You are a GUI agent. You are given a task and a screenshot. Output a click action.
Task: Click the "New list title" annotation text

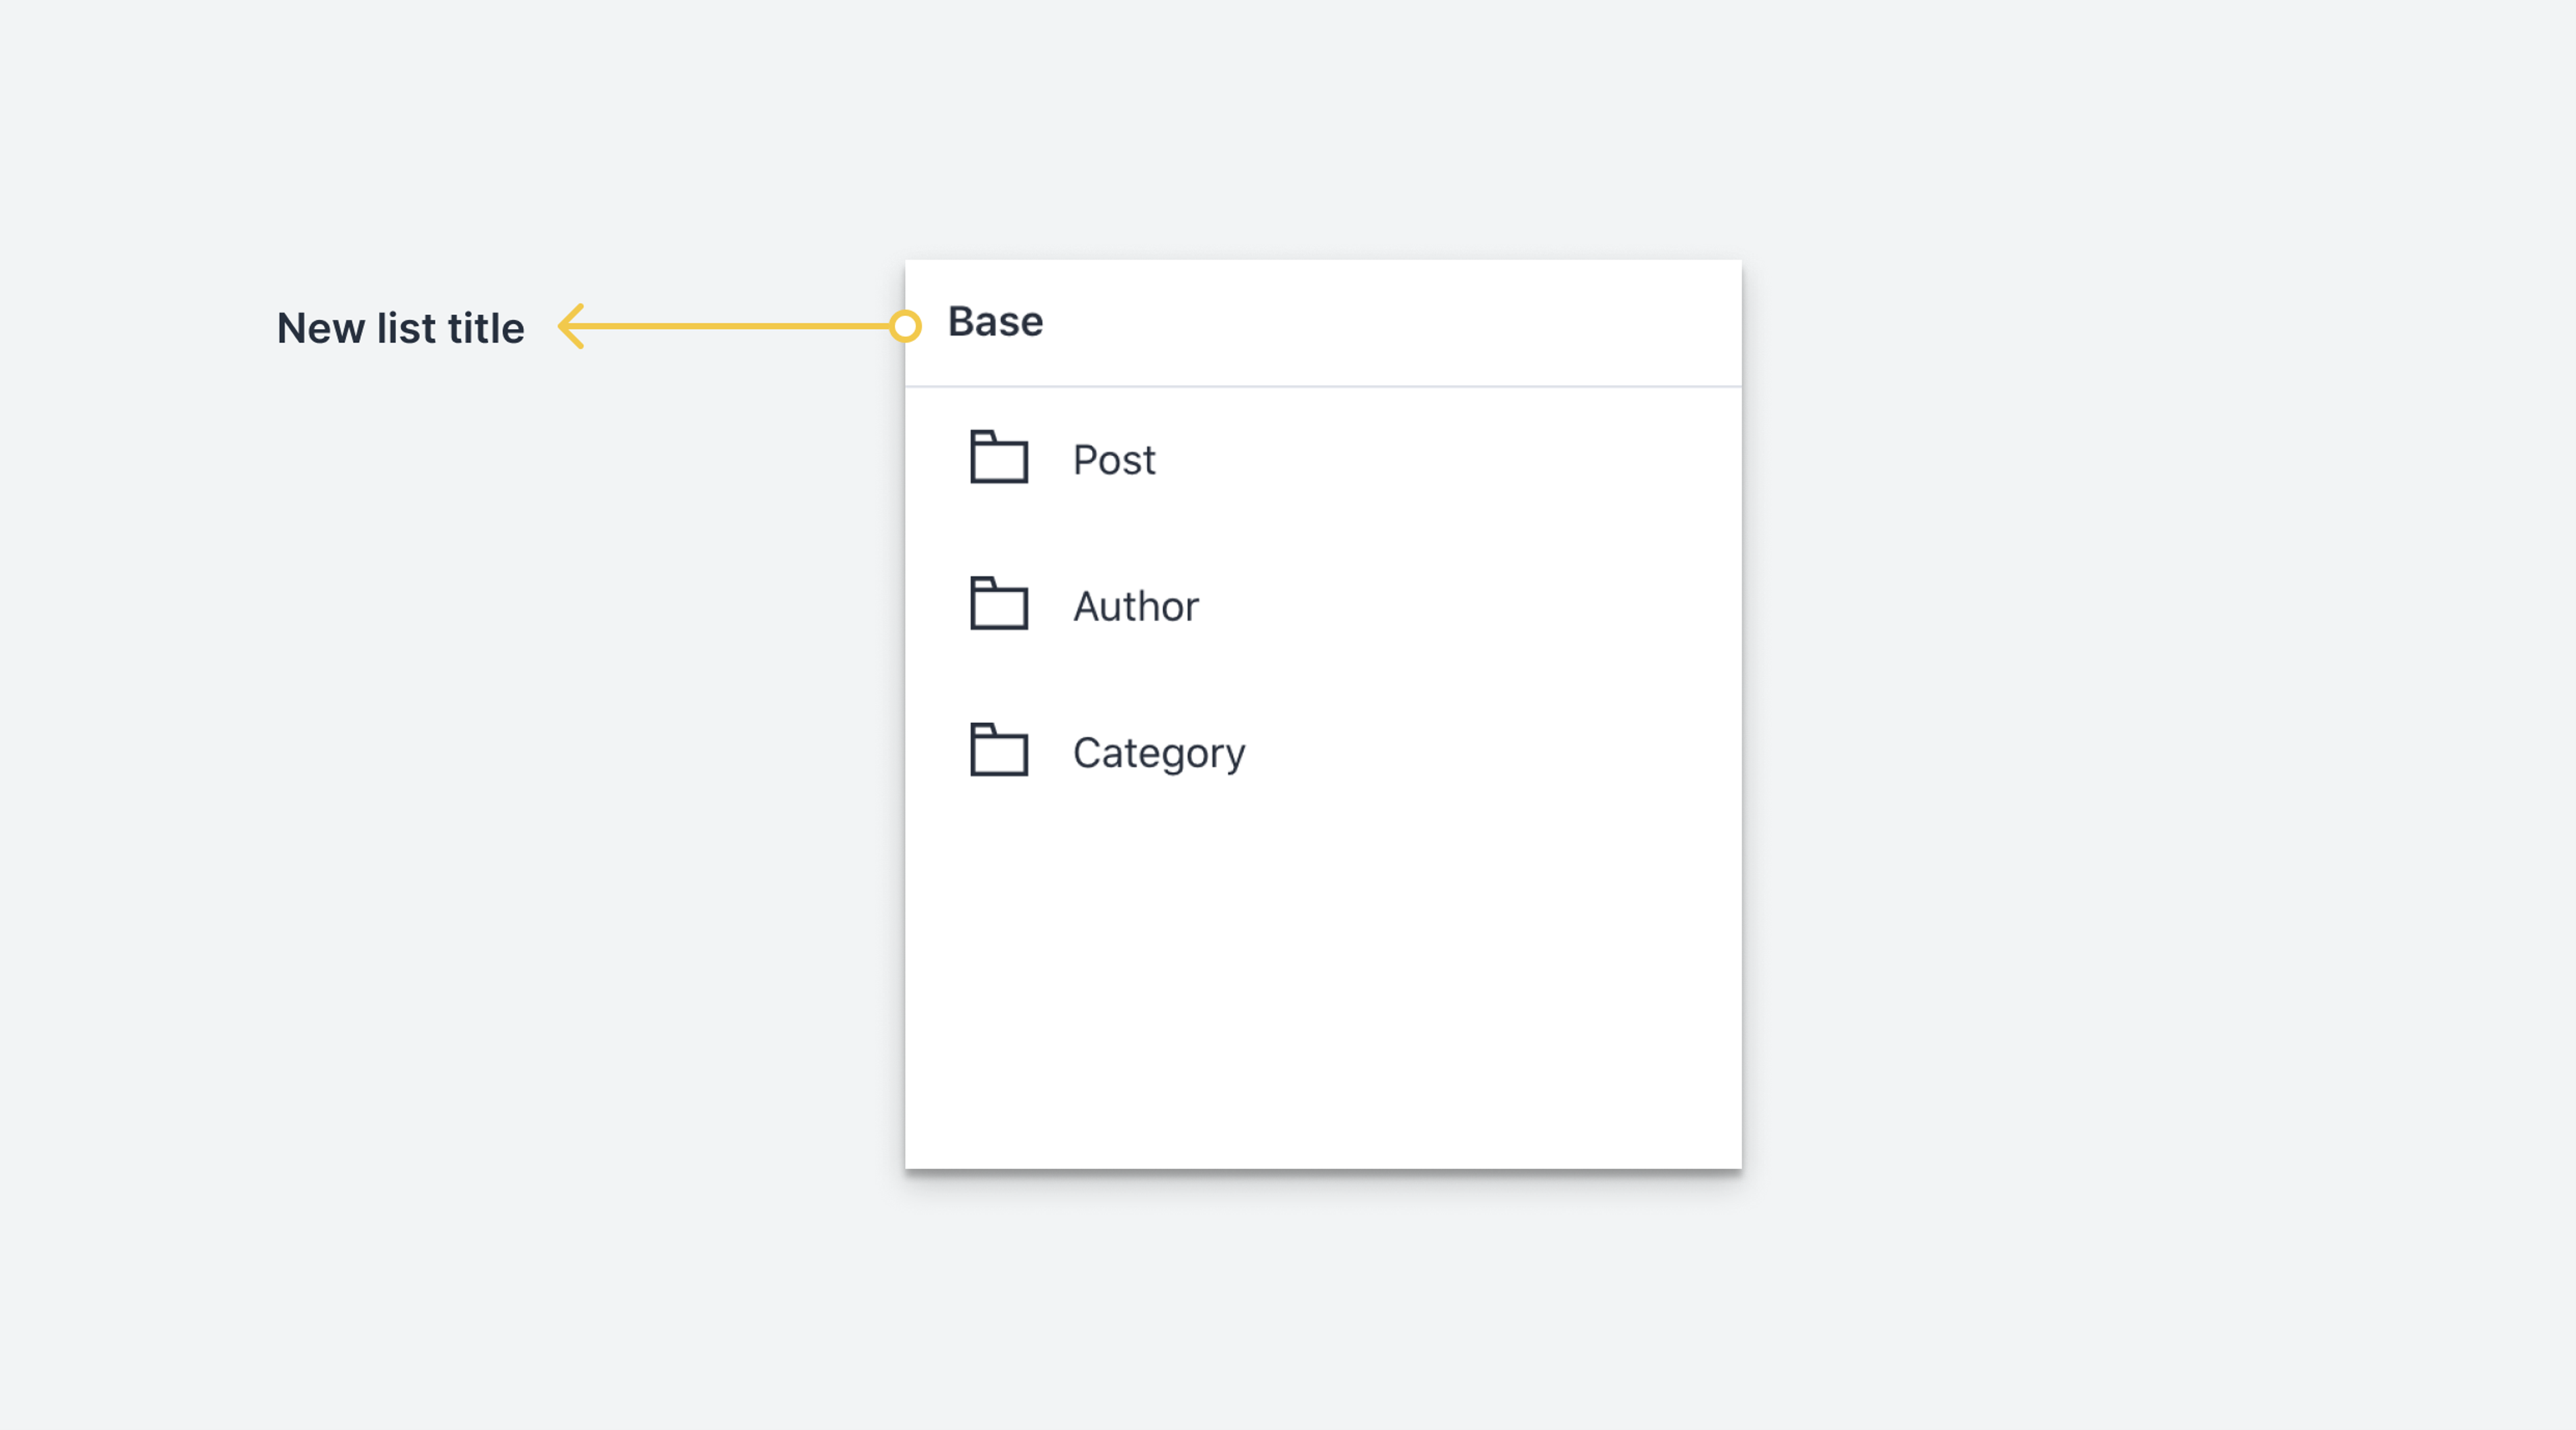[400, 328]
